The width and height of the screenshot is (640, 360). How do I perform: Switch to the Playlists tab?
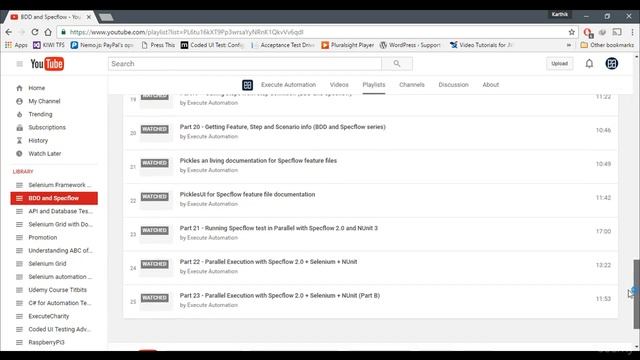pos(374,85)
